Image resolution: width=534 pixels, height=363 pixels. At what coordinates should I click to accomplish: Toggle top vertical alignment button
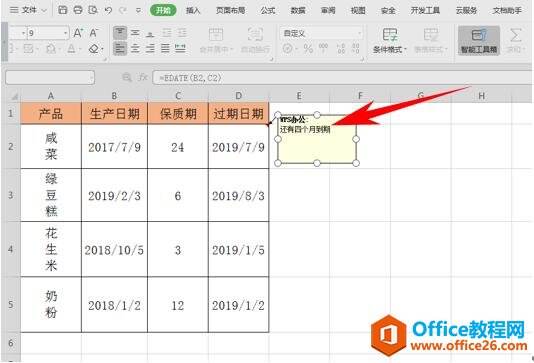click(x=120, y=33)
